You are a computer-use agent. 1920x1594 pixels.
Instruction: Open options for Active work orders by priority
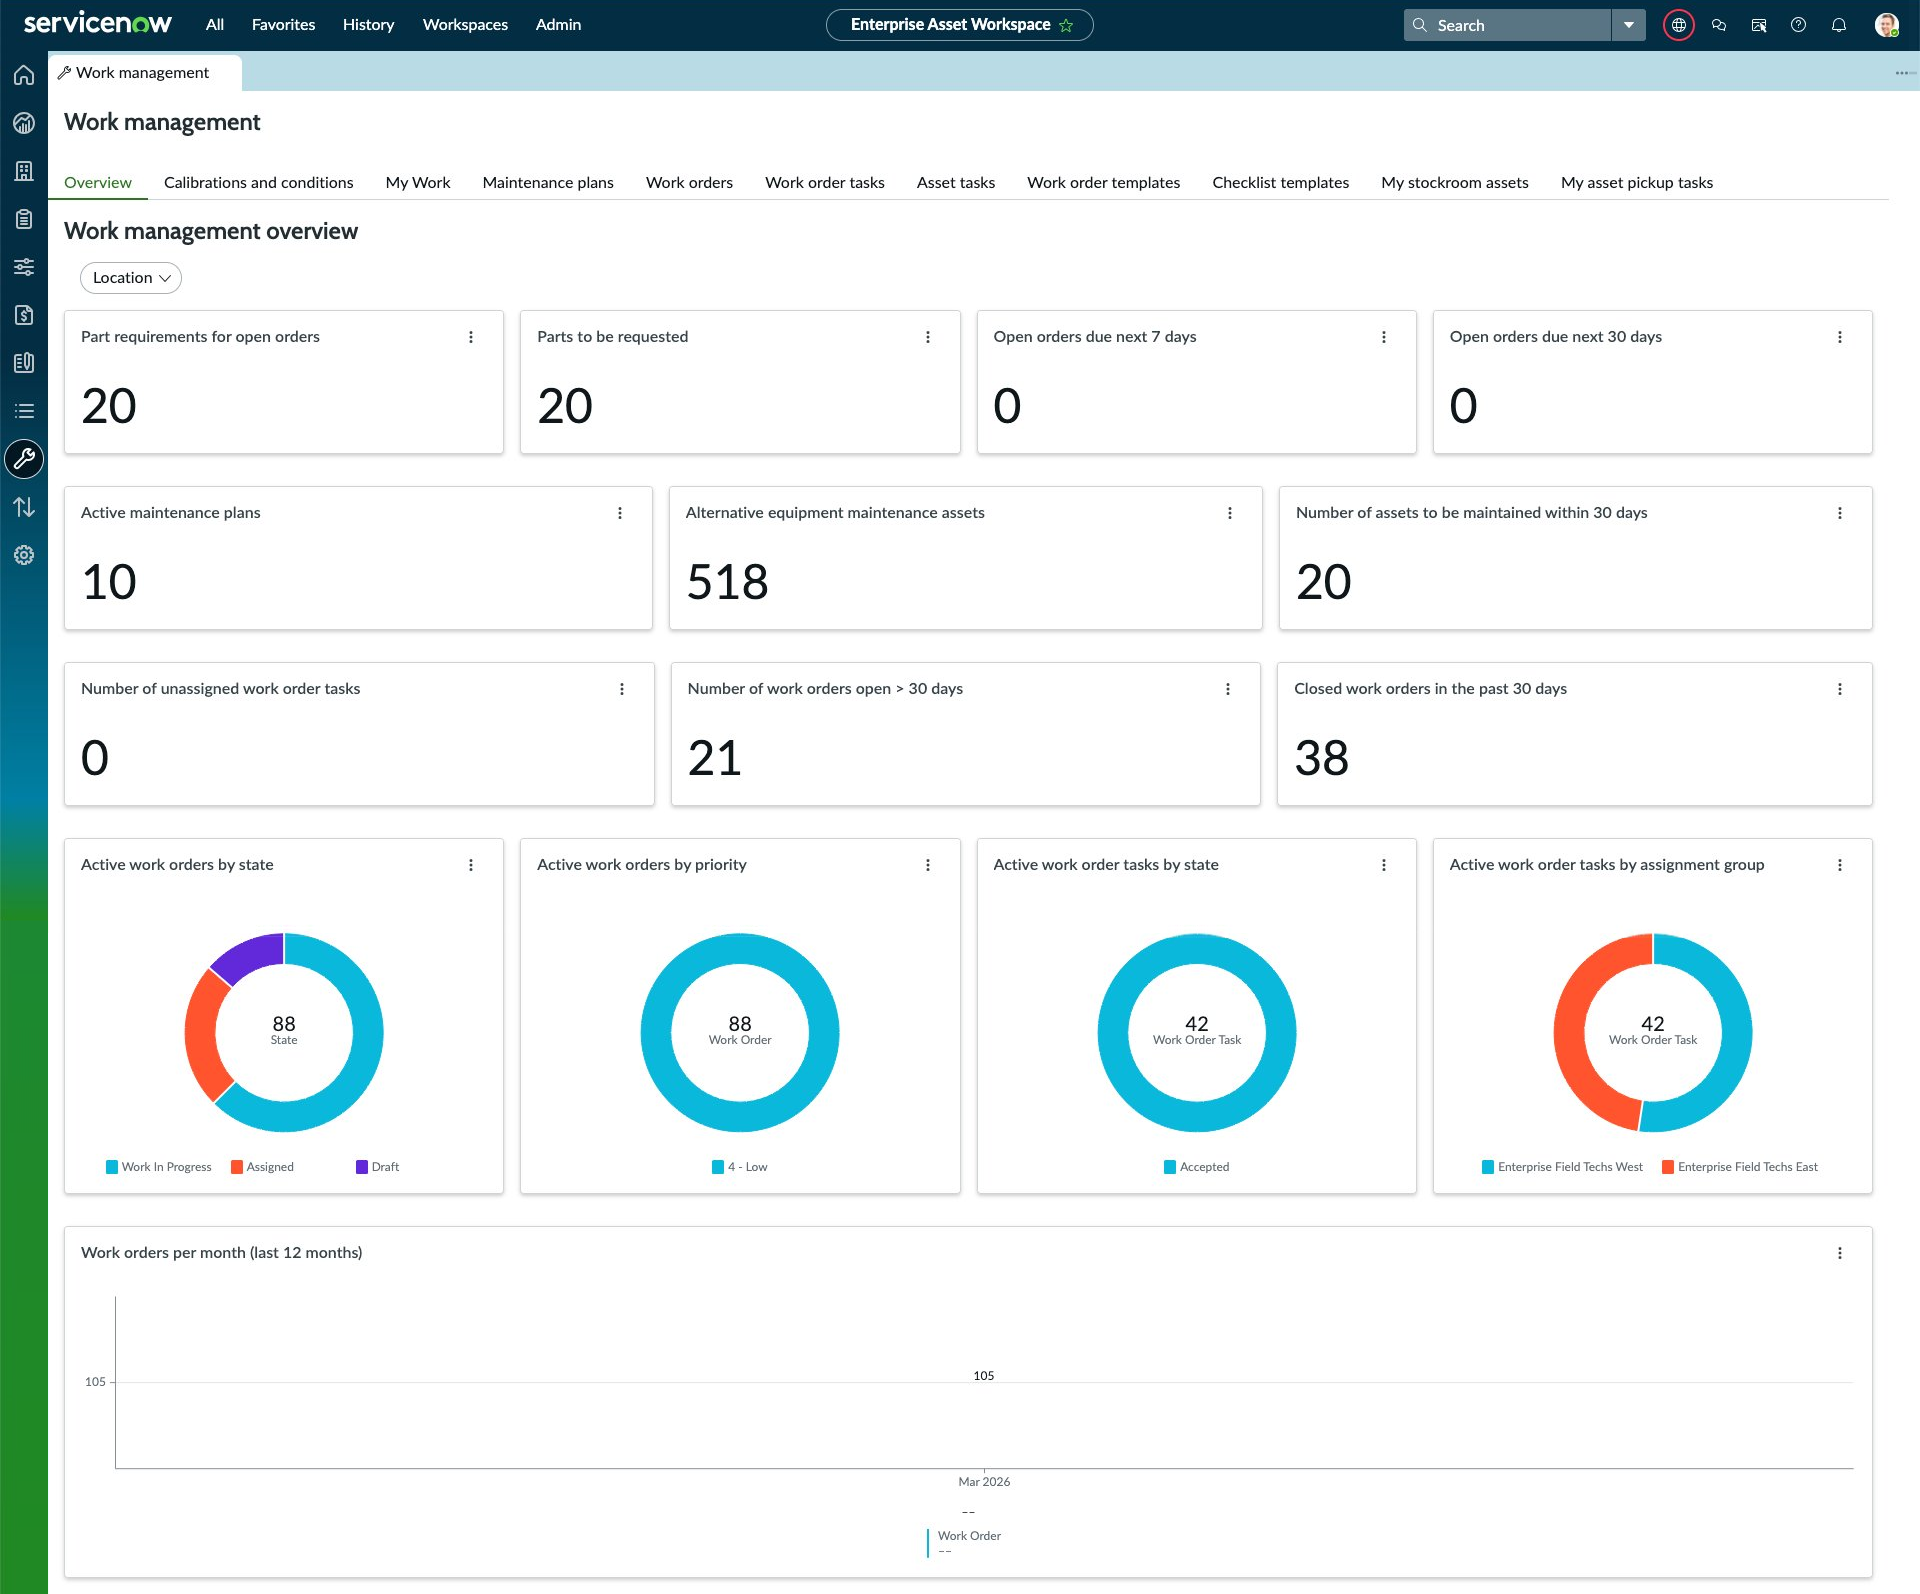pyautogui.click(x=928, y=865)
